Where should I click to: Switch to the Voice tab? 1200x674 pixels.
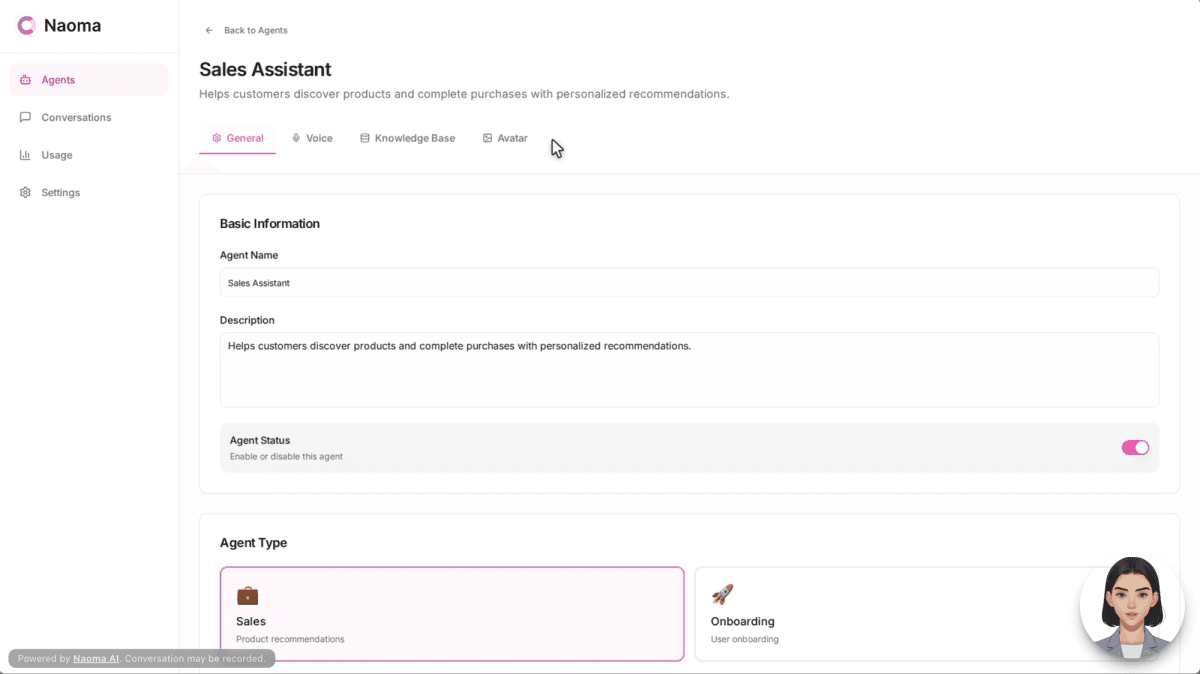tap(312, 138)
